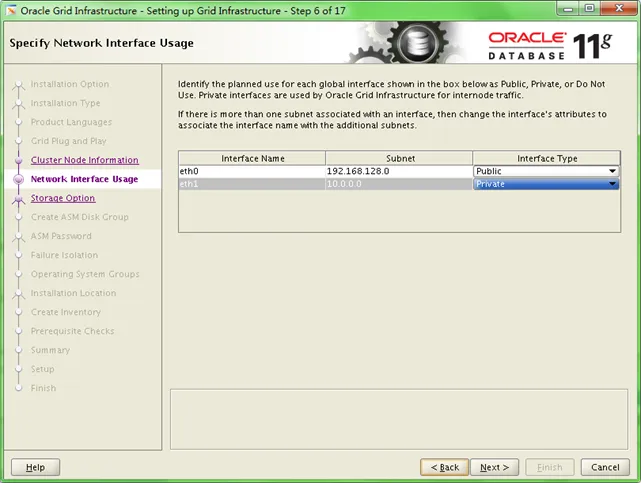Click the Create Inventory step

65,312
